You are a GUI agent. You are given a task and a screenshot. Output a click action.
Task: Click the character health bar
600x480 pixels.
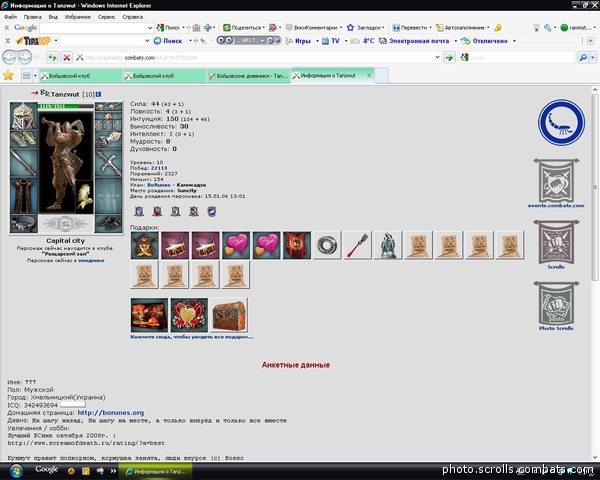click(65, 106)
